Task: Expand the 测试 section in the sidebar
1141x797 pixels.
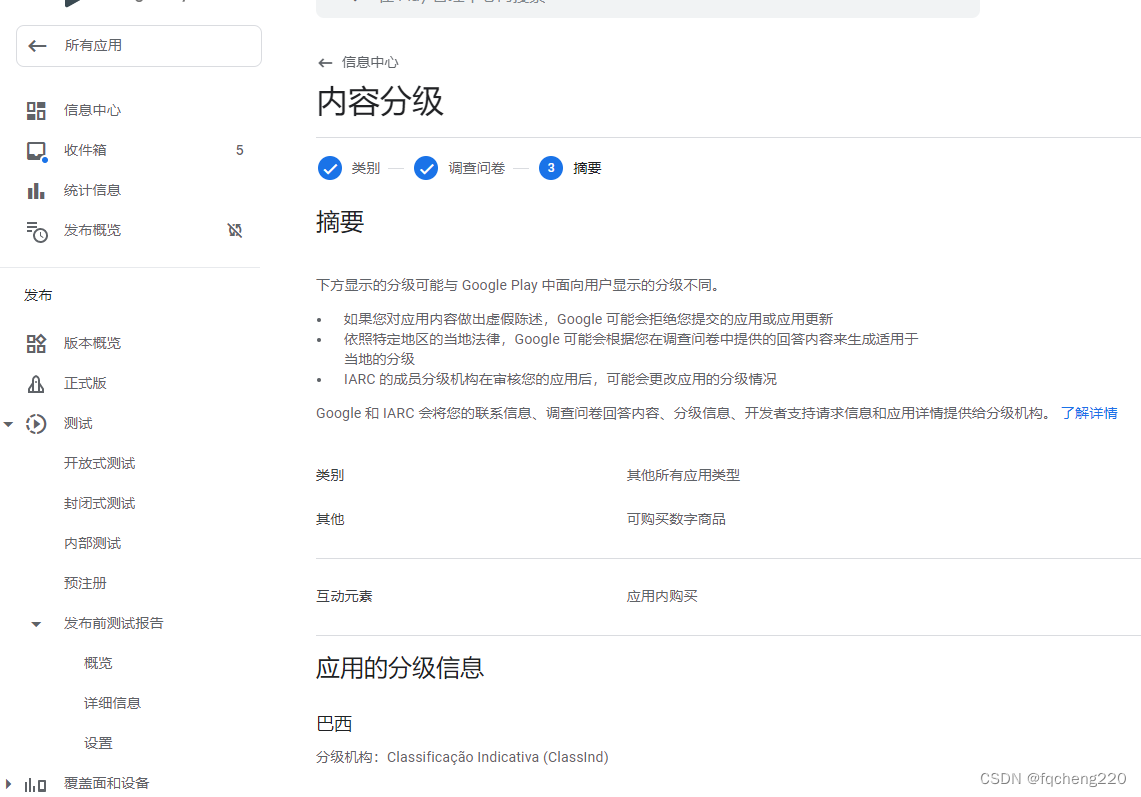Action: click(9, 423)
